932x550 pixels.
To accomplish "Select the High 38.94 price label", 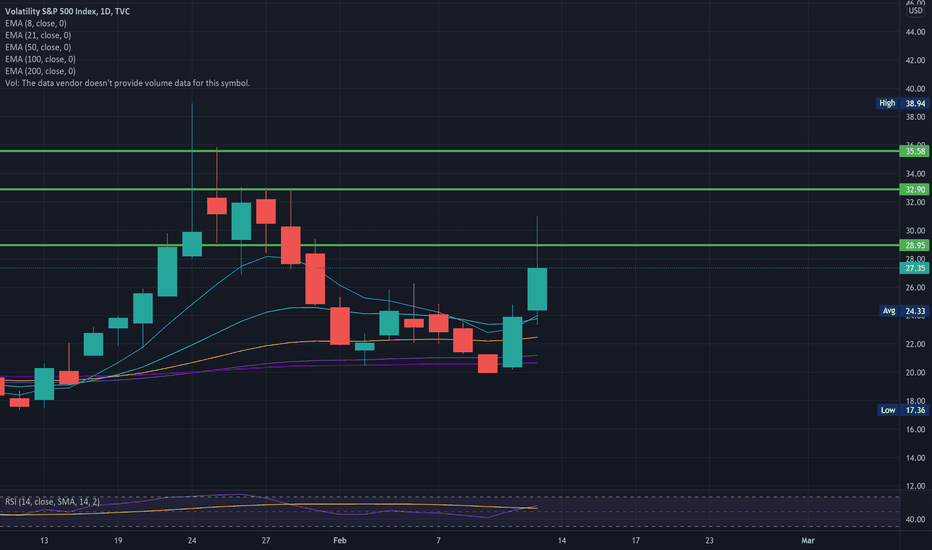I will click(x=902, y=103).
